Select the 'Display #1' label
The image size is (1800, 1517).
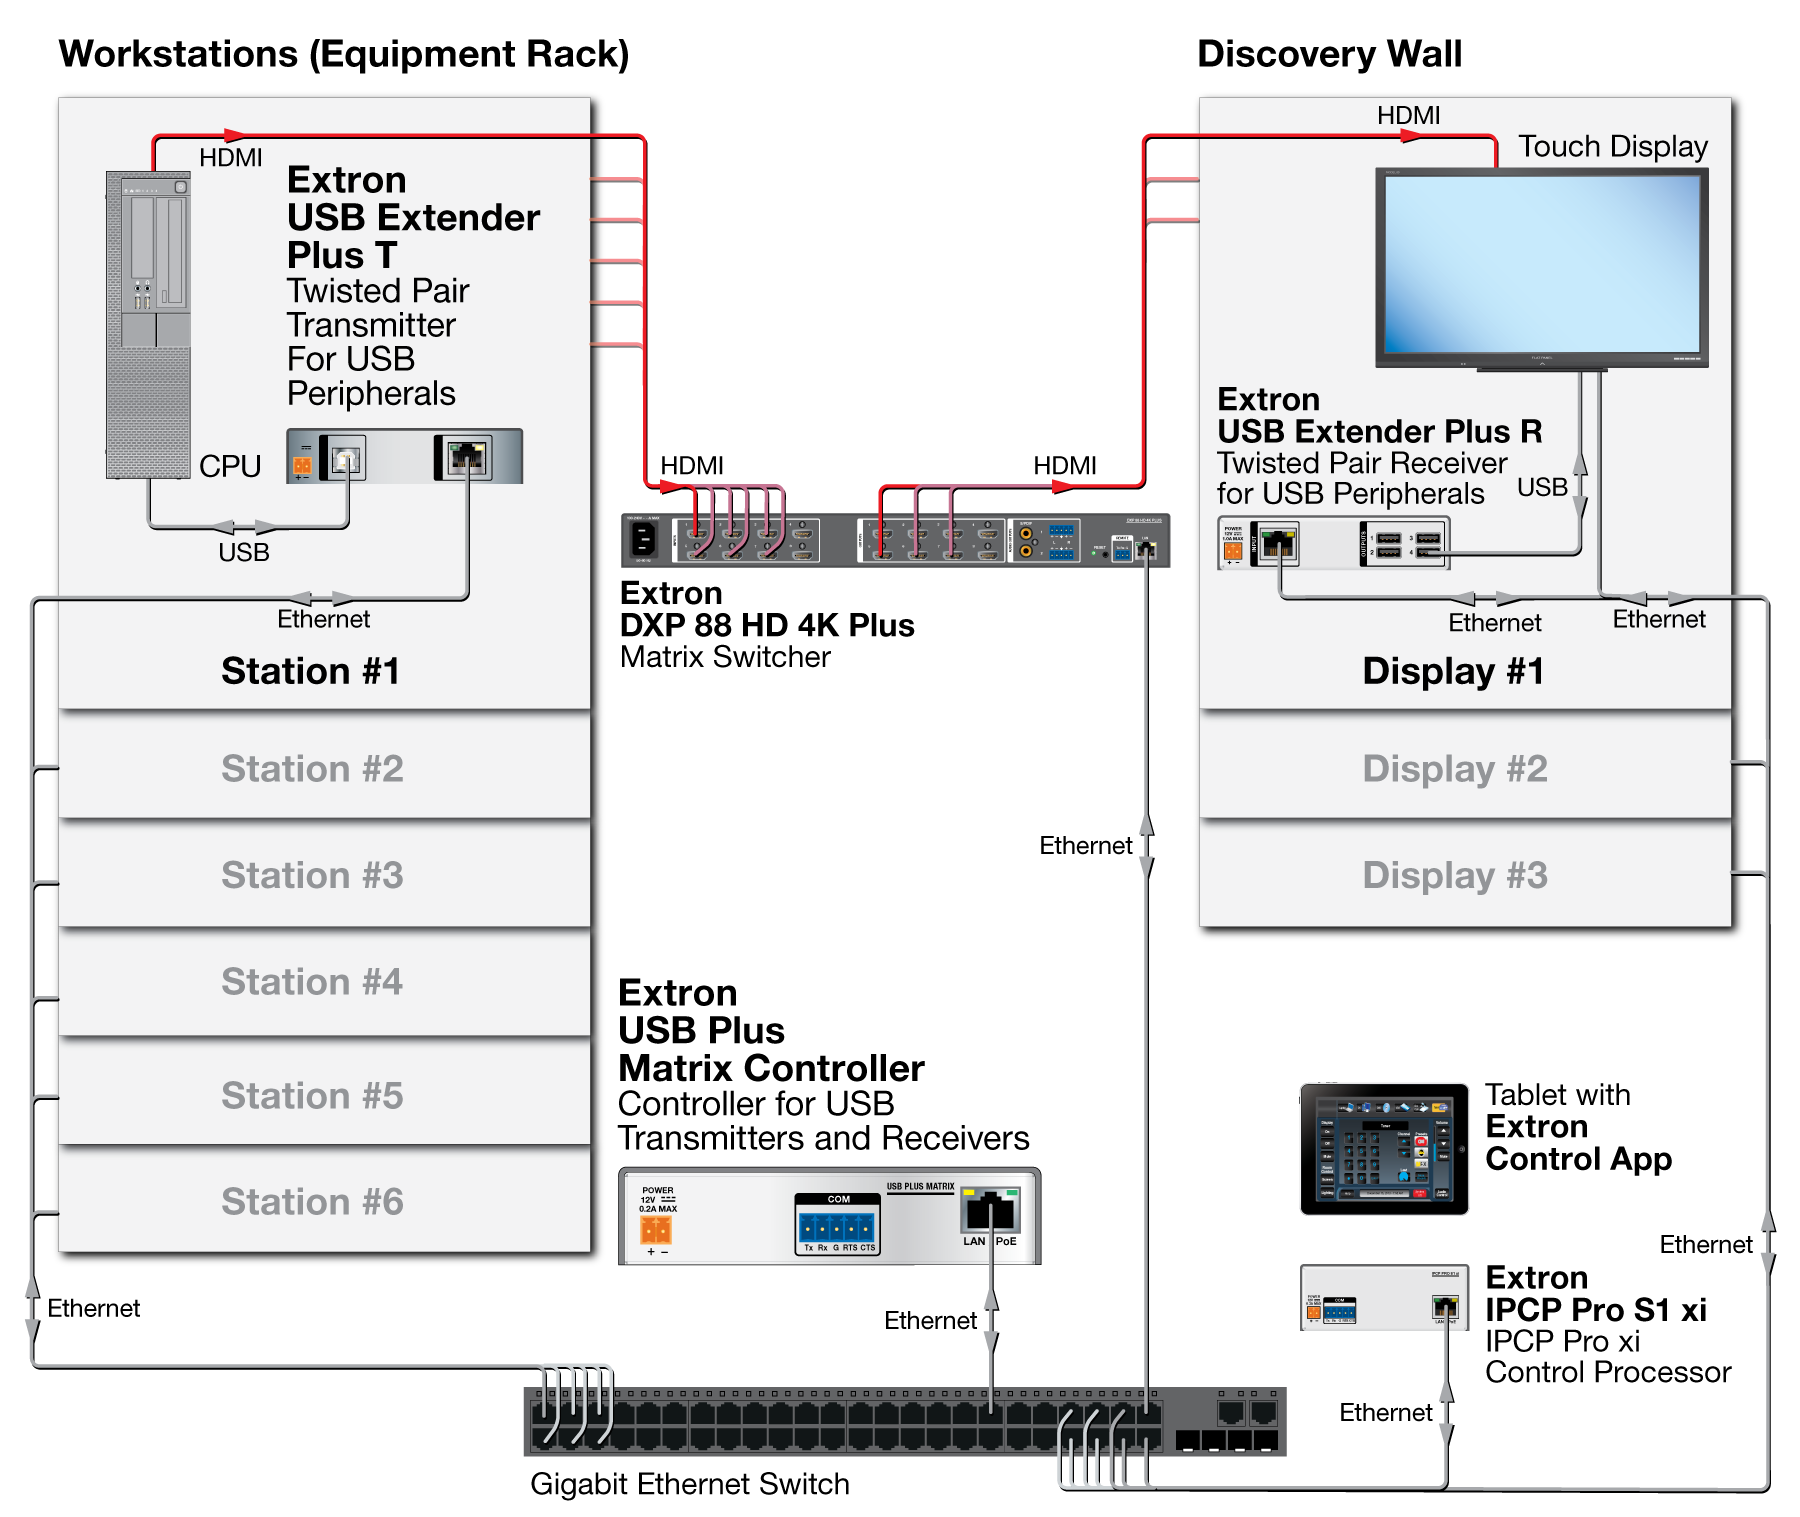click(1453, 671)
